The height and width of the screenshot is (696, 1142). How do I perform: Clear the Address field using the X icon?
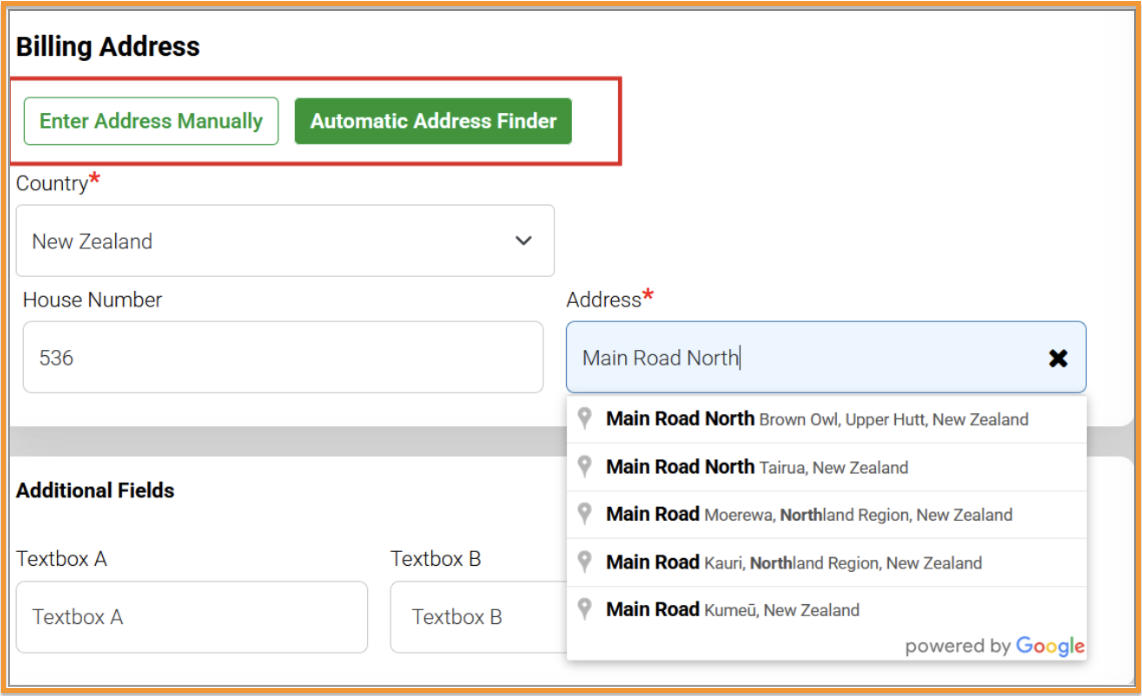[1058, 357]
